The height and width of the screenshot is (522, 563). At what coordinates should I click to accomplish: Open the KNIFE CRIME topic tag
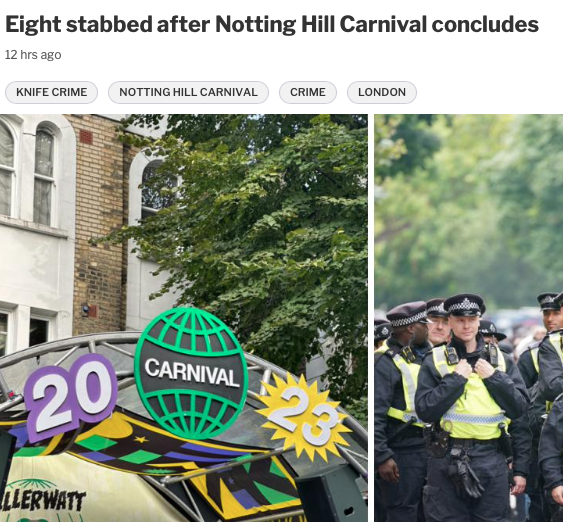51,92
